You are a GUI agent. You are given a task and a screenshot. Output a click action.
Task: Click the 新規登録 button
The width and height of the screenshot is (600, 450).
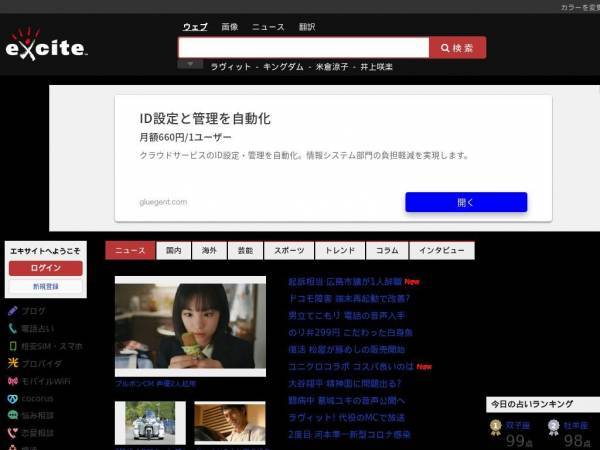point(46,286)
